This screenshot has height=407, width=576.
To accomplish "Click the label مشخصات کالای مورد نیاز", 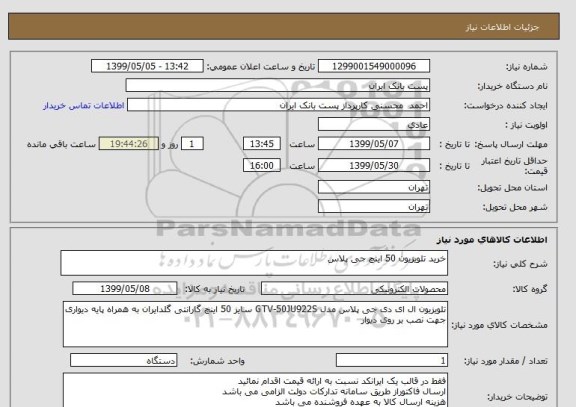I will point(499,325).
